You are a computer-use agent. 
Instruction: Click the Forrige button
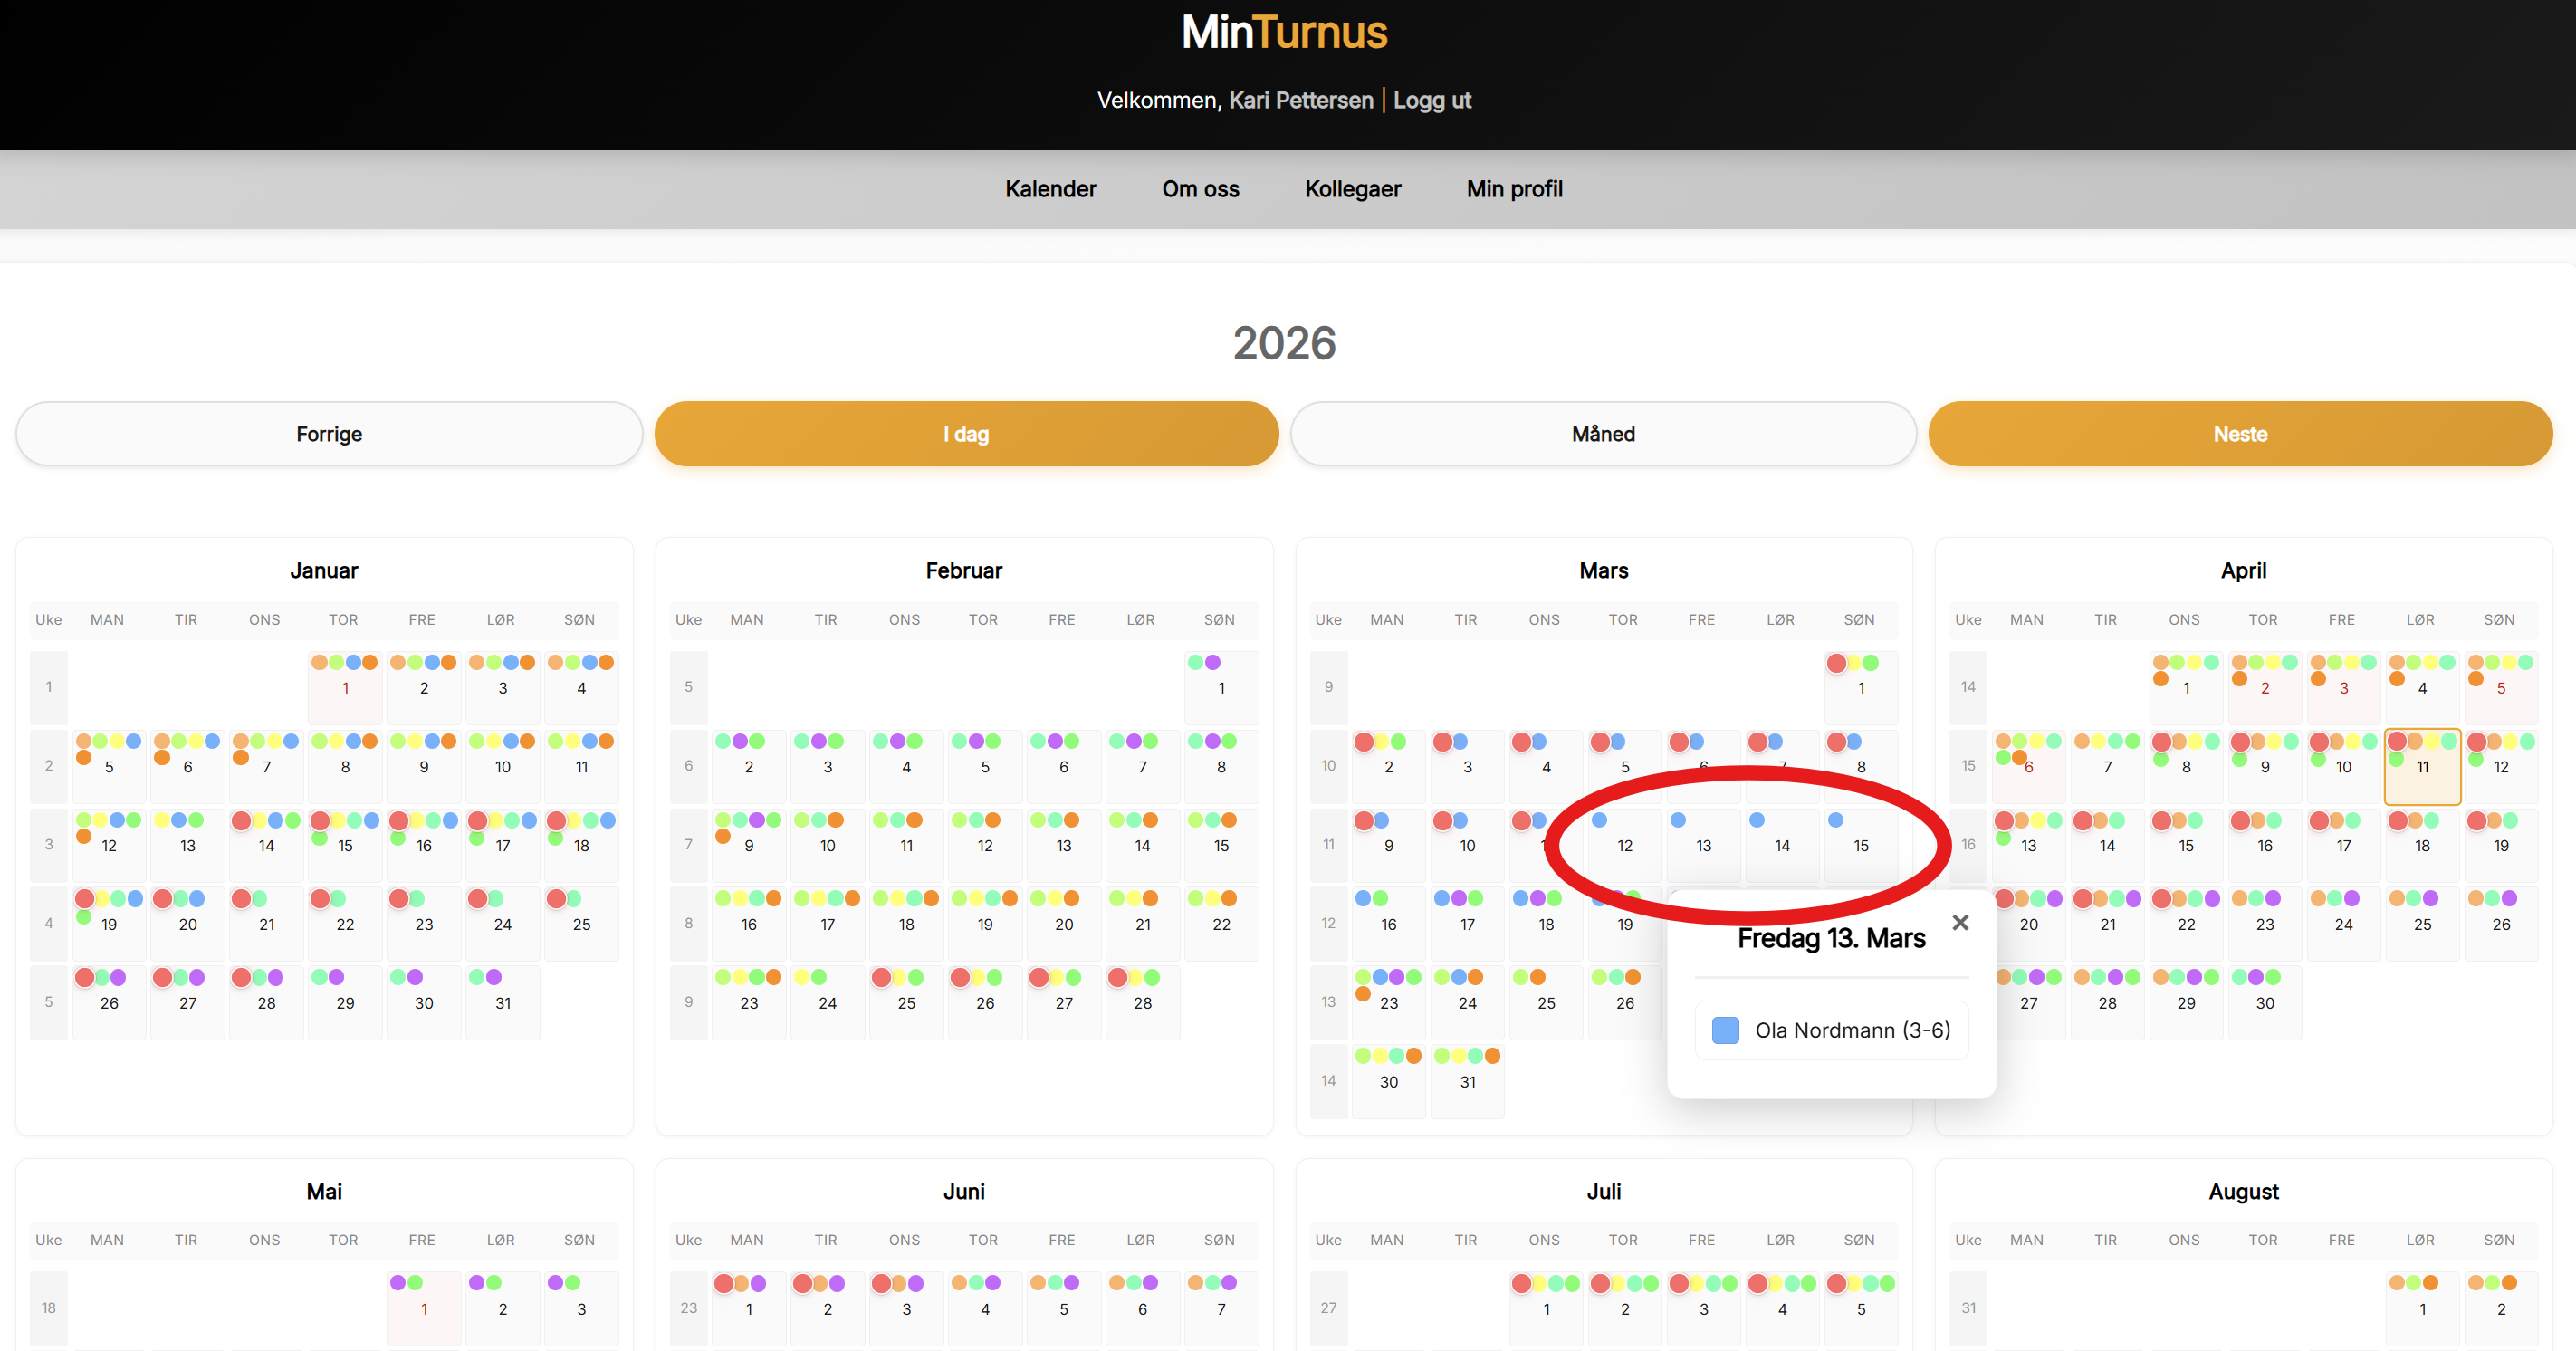pyautogui.click(x=328, y=434)
